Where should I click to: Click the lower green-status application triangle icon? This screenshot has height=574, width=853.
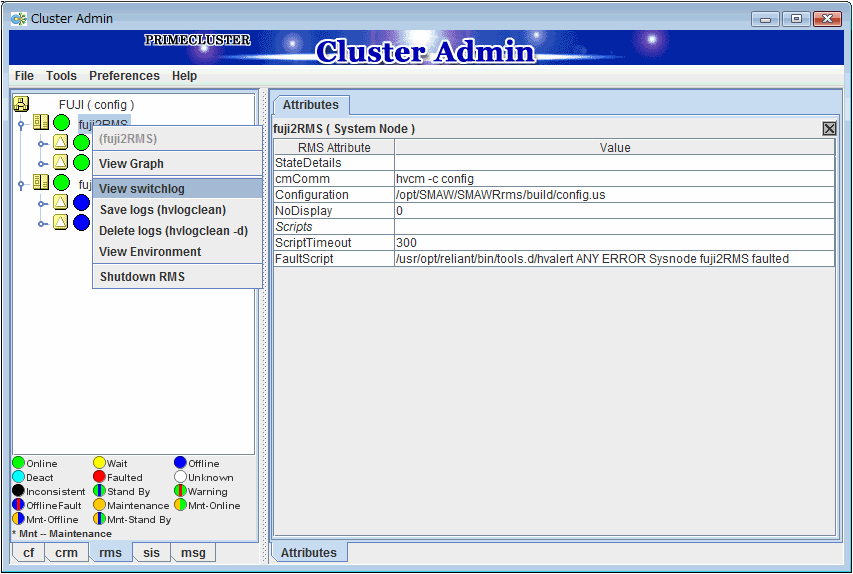click(60, 162)
